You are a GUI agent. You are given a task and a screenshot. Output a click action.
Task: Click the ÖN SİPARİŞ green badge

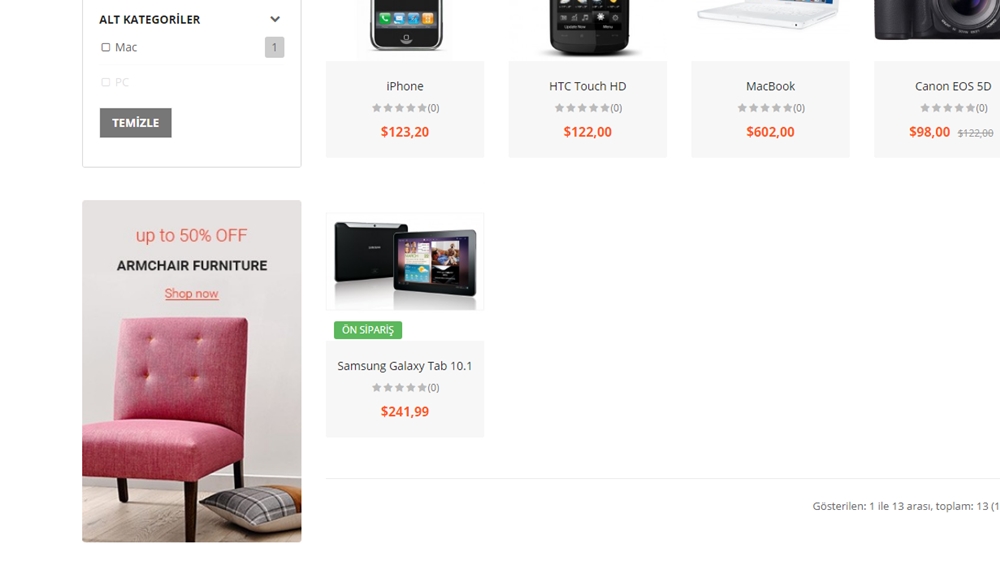click(x=368, y=330)
